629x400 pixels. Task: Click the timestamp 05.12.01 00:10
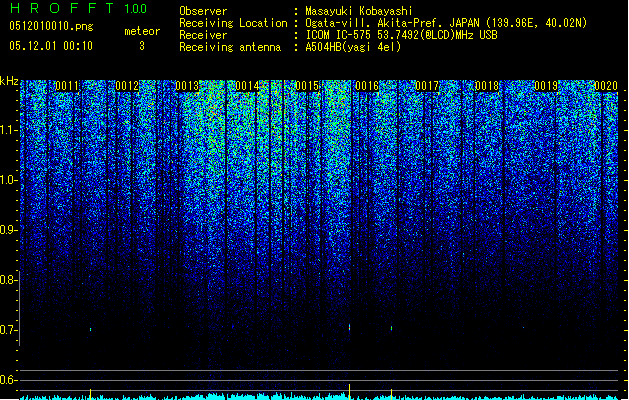(51, 46)
